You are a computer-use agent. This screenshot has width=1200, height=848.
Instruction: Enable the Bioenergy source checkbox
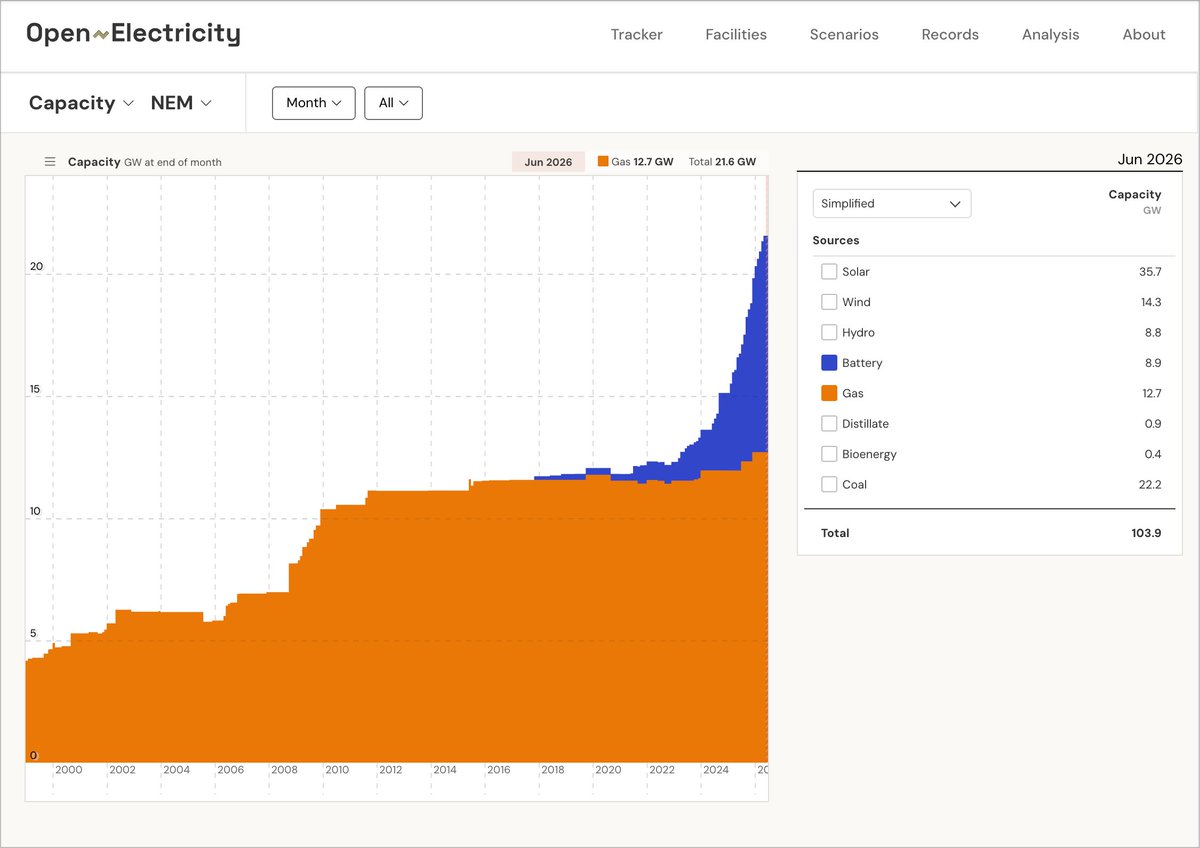(x=829, y=454)
